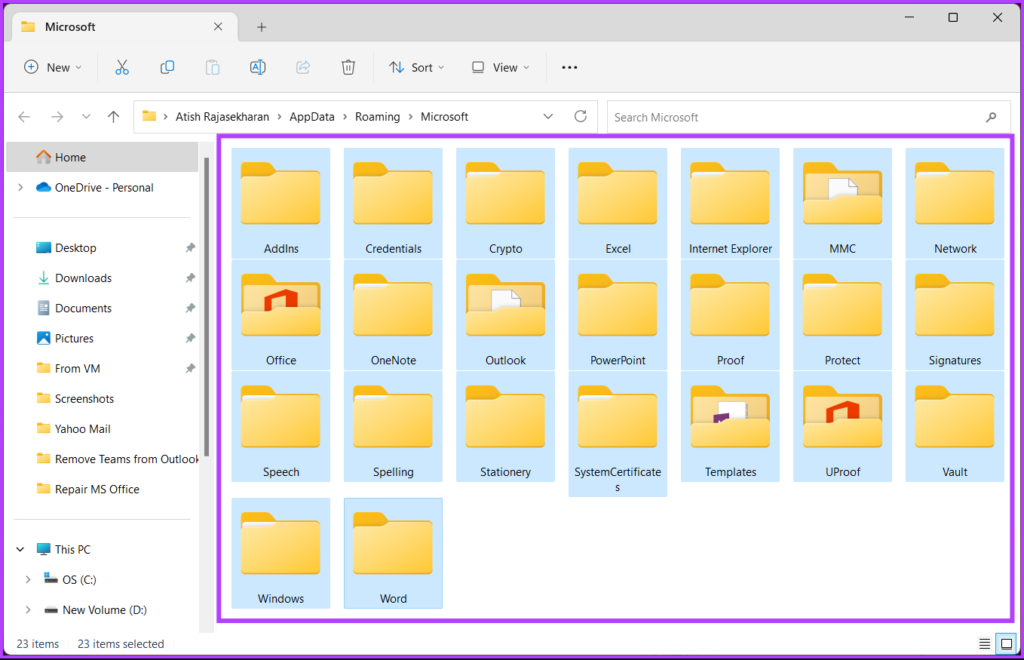Click the Cut icon in the toolbar
The width and height of the screenshot is (1024, 660).
[122, 67]
